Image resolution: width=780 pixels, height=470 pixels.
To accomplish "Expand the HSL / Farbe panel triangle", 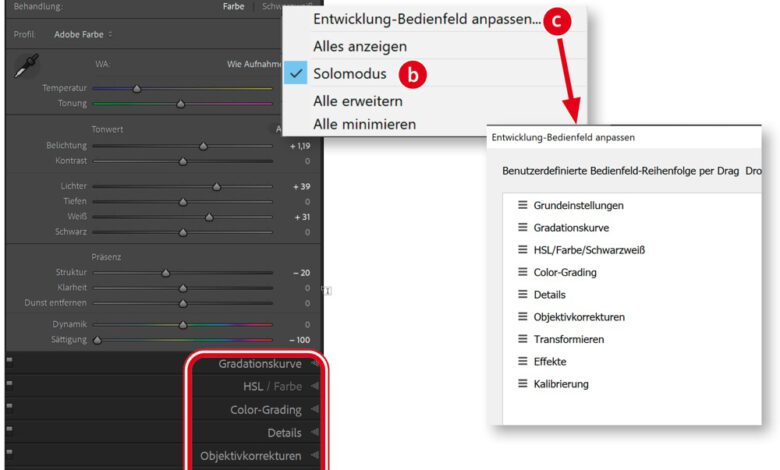I will pos(314,386).
